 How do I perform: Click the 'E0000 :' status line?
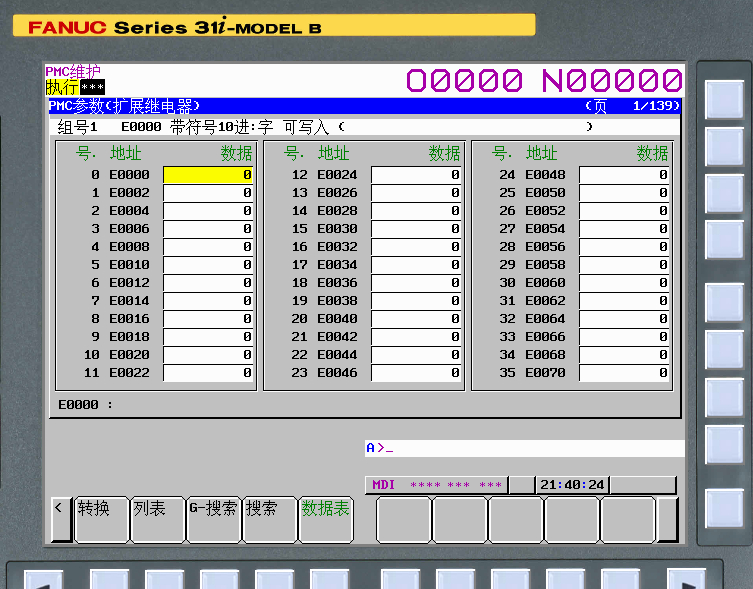pyautogui.click(x=85, y=405)
